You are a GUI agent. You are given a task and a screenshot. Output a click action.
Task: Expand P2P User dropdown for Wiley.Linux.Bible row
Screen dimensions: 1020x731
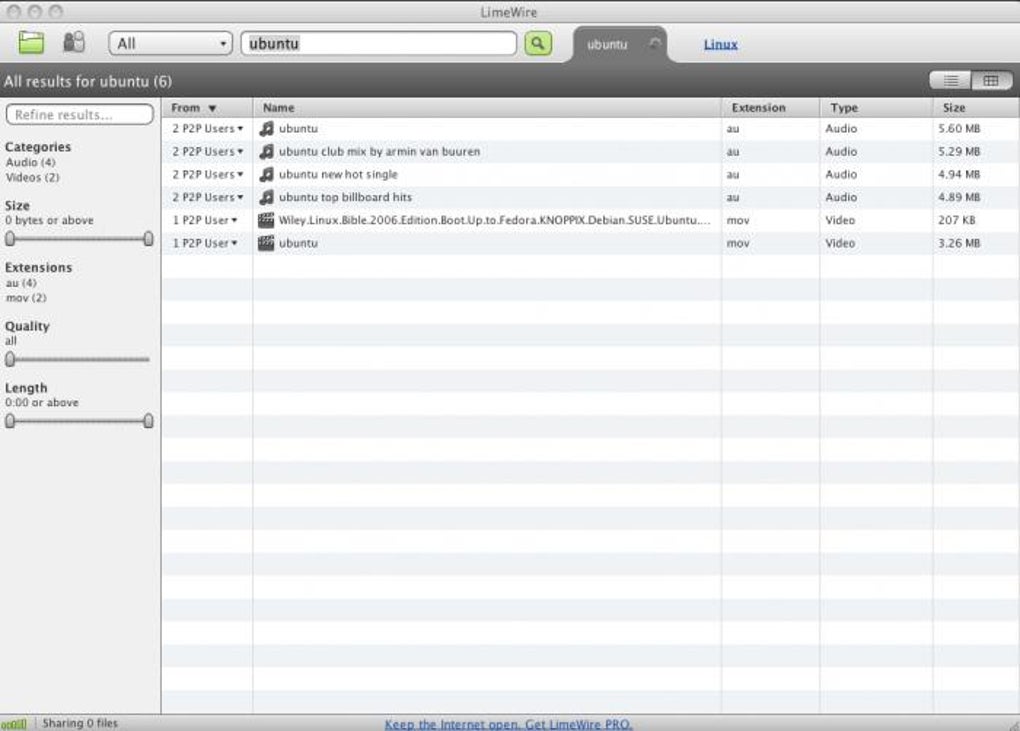[x=234, y=220]
